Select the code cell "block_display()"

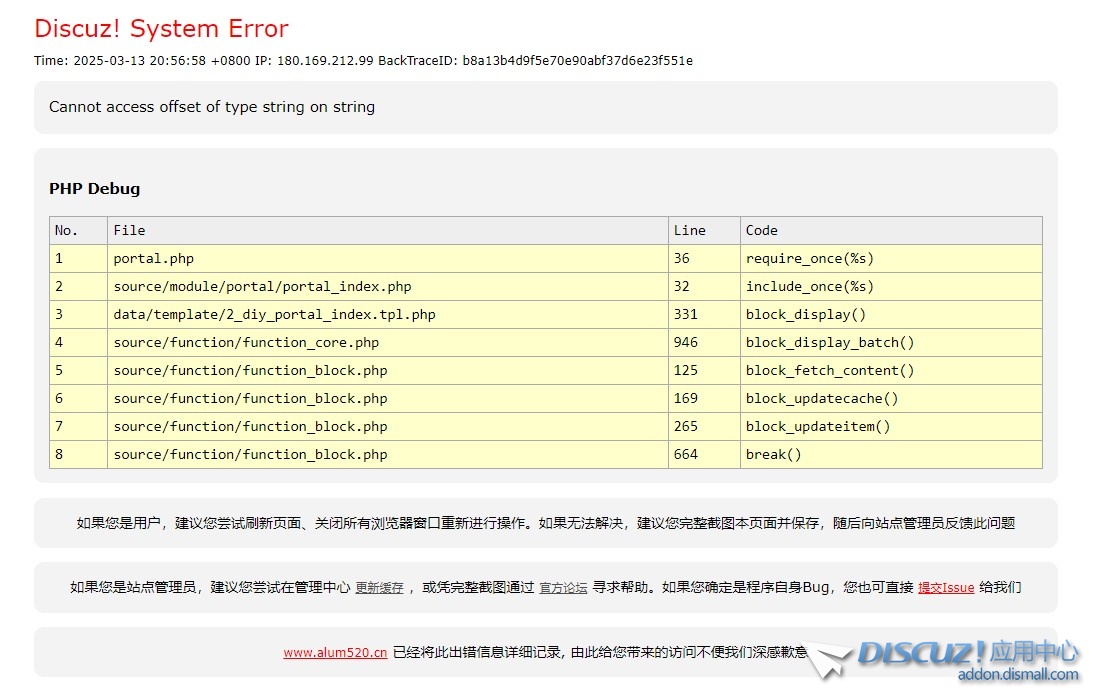point(891,315)
